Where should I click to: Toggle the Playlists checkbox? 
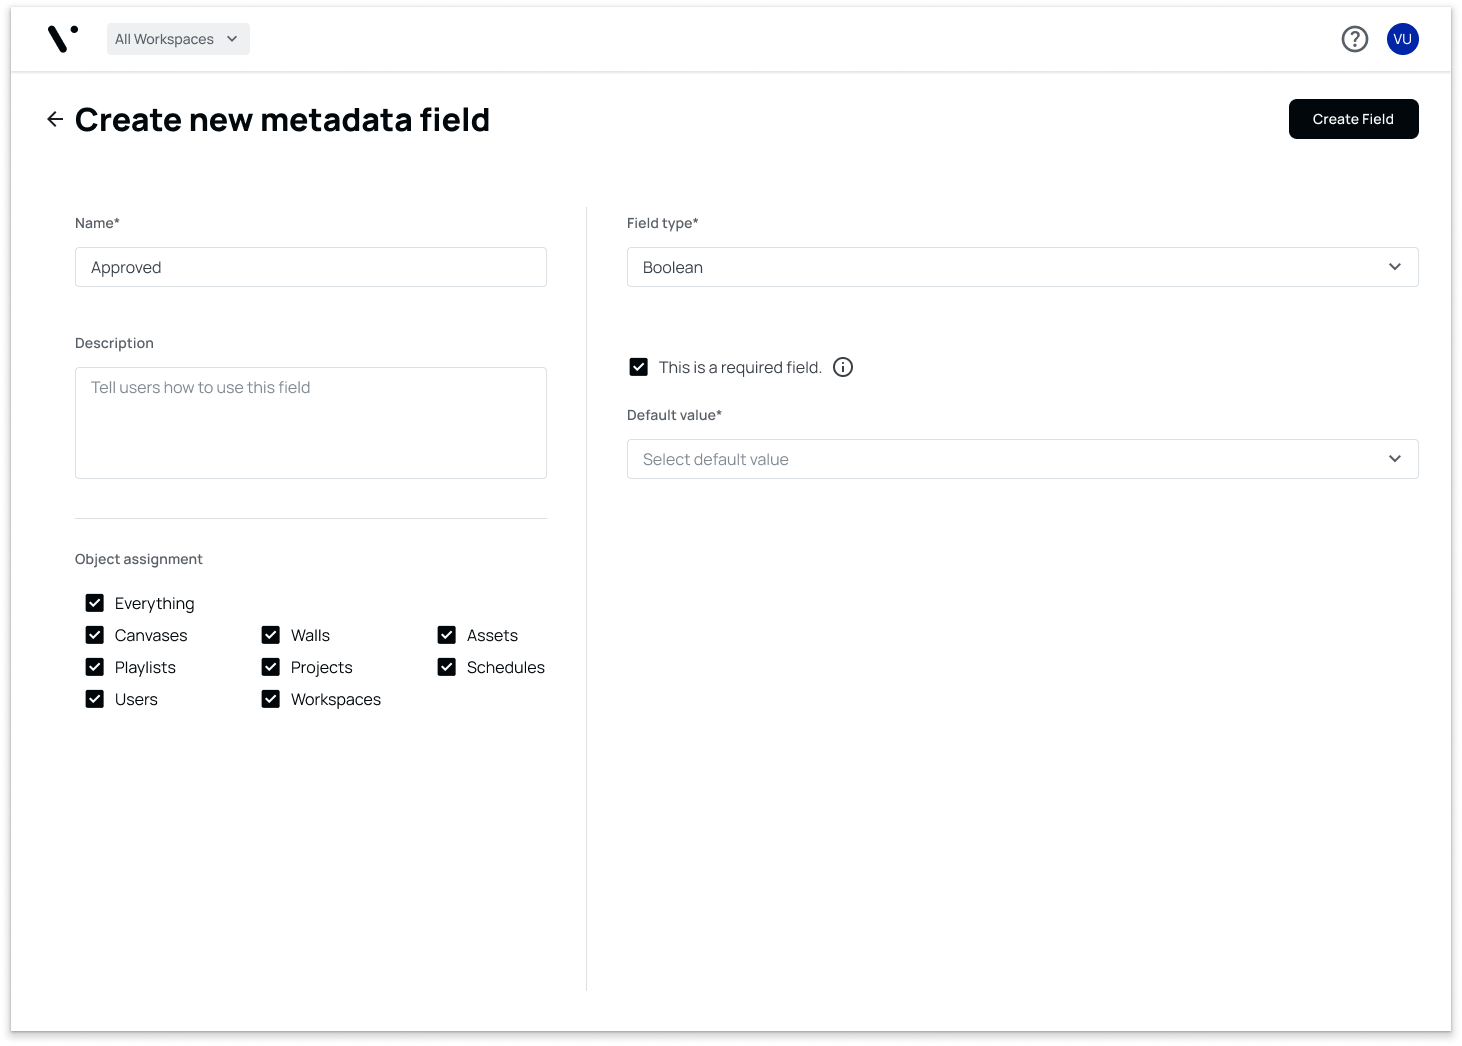point(95,667)
